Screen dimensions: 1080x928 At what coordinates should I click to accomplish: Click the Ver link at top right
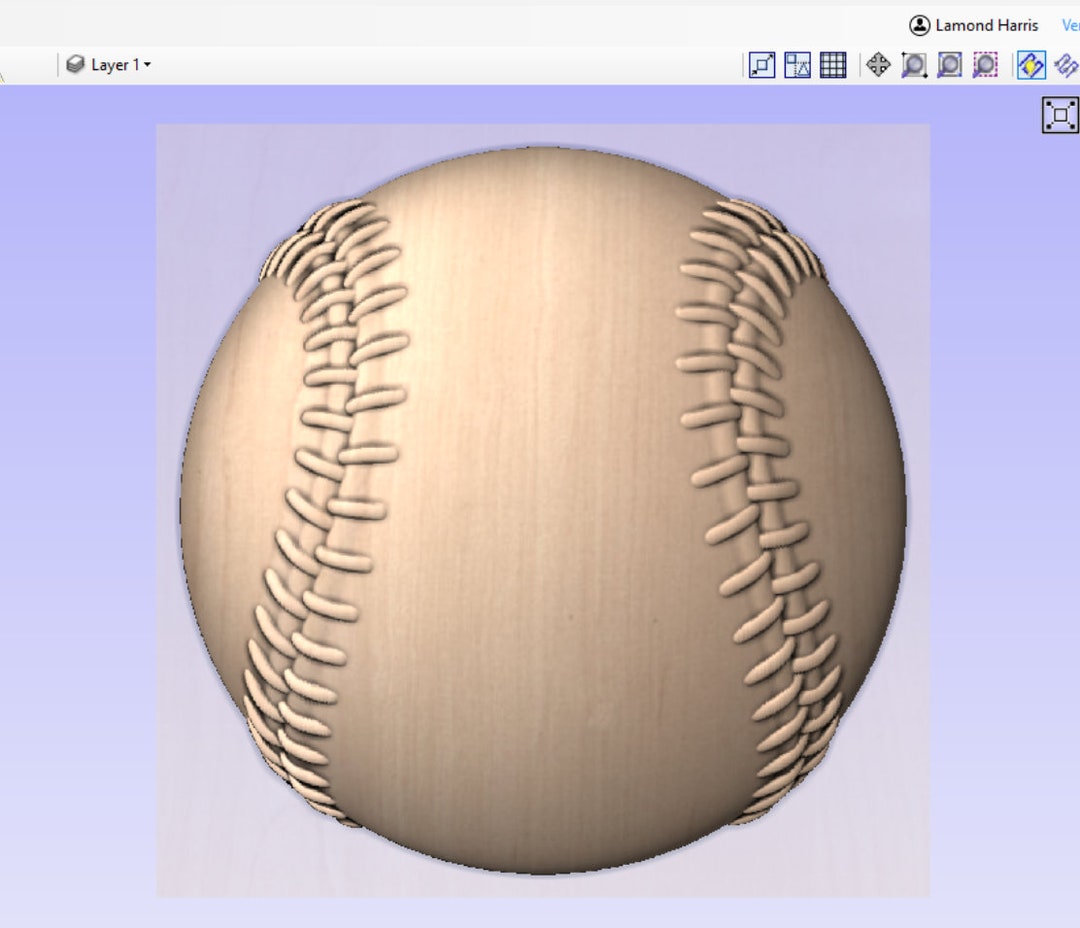click(1069, 25)
